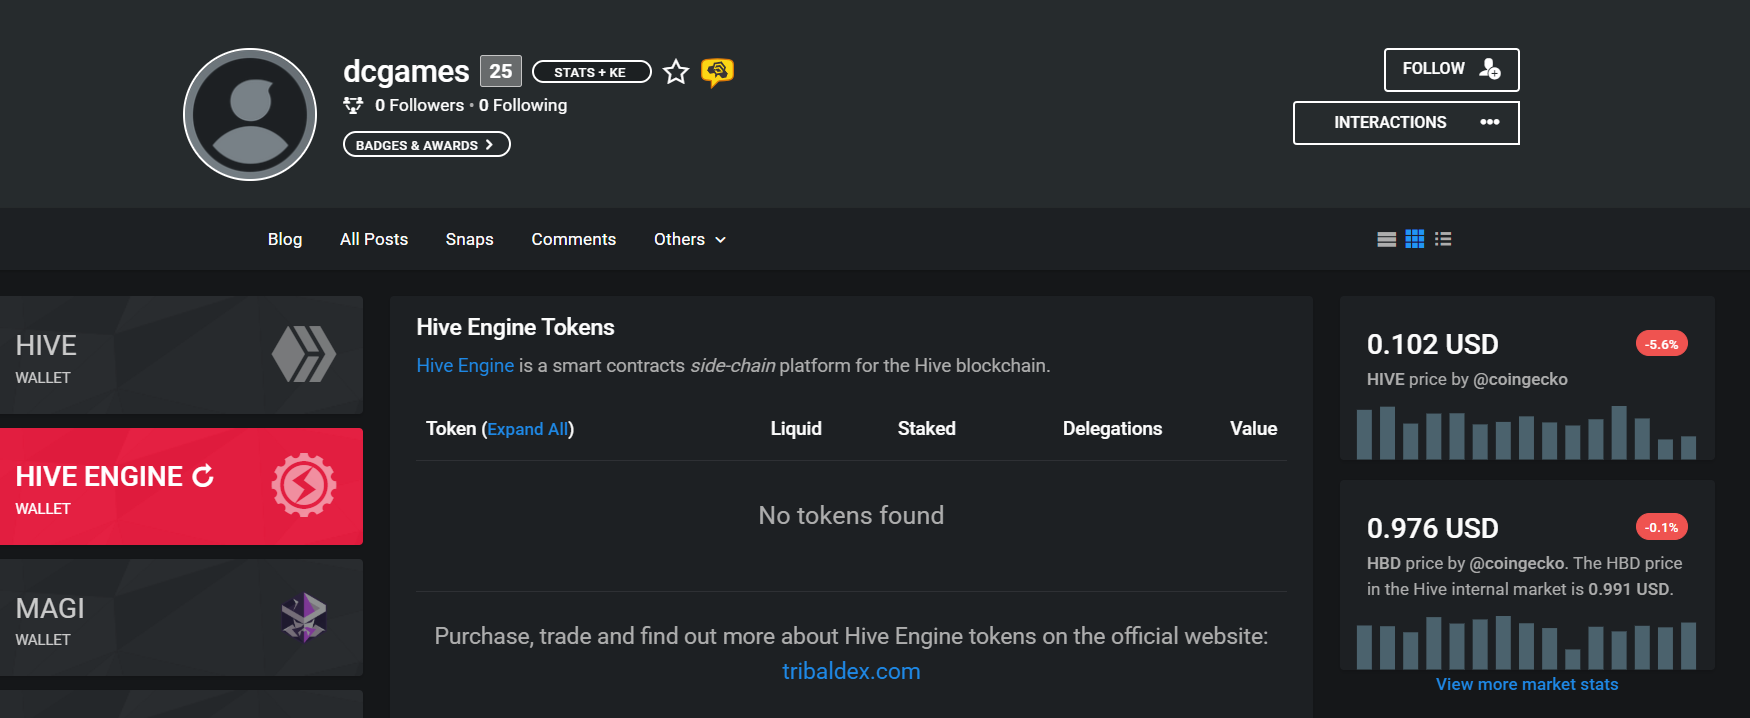Switch to the stacked list view layout
Screen dimensions: 1750x718
point(1386,239)
